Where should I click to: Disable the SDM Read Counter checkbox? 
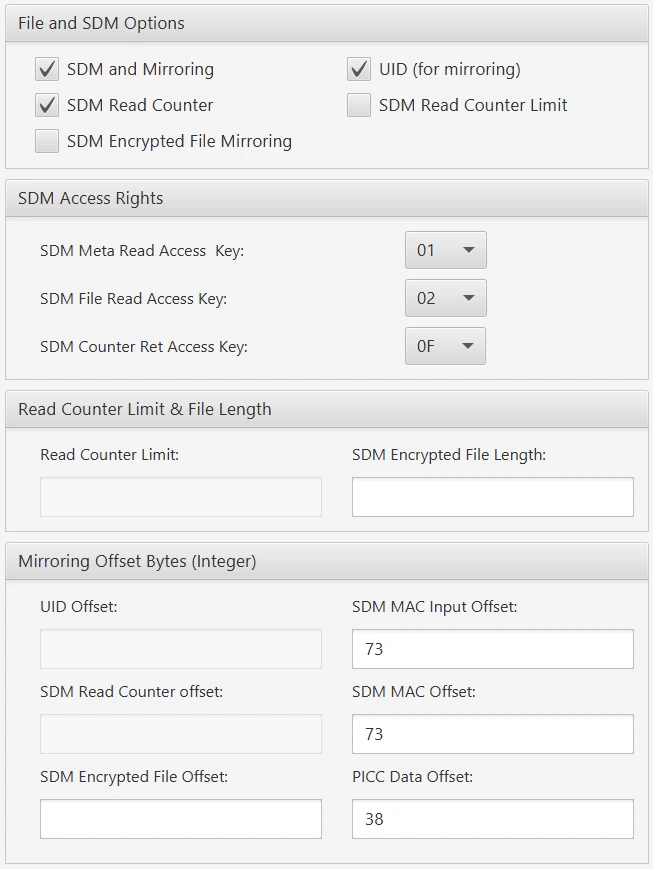click(x=47, y=106)
